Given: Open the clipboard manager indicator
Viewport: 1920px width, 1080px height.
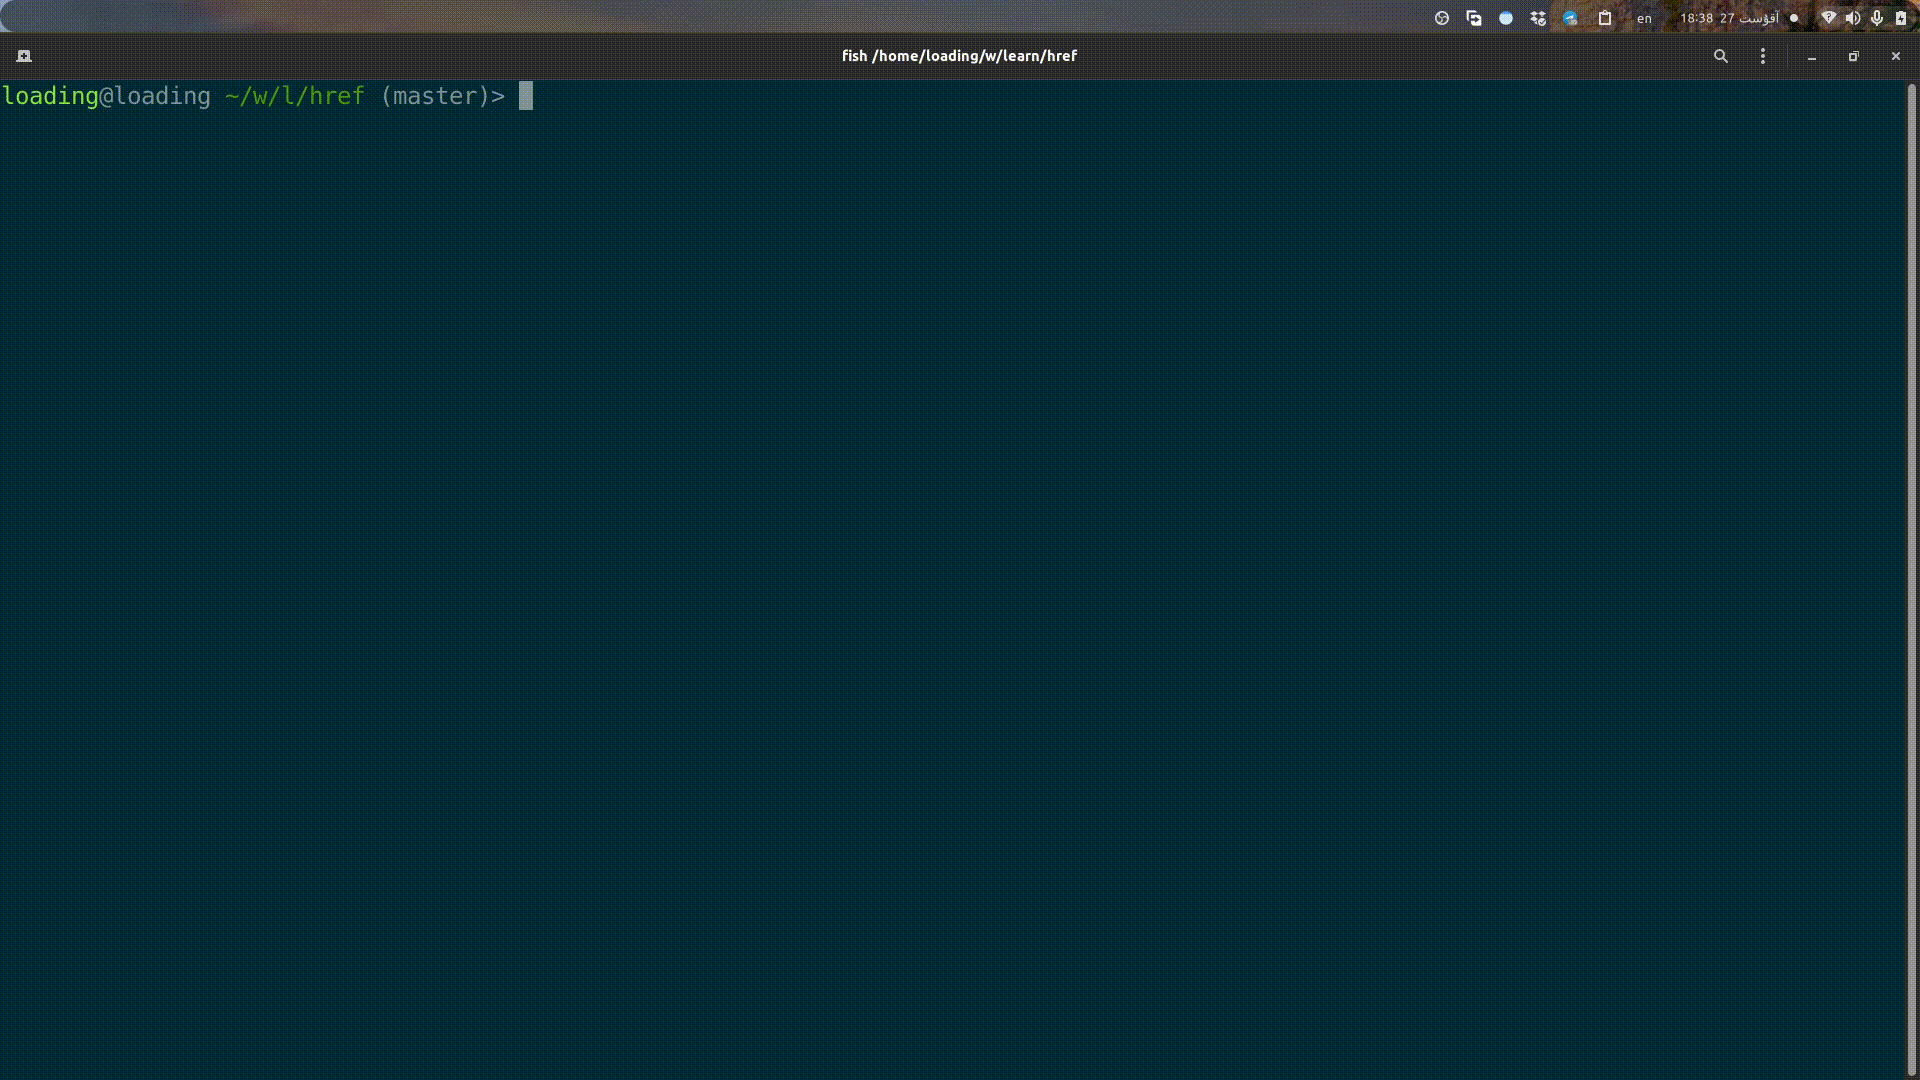Looking at the screenshot, I should (1605, 18).
